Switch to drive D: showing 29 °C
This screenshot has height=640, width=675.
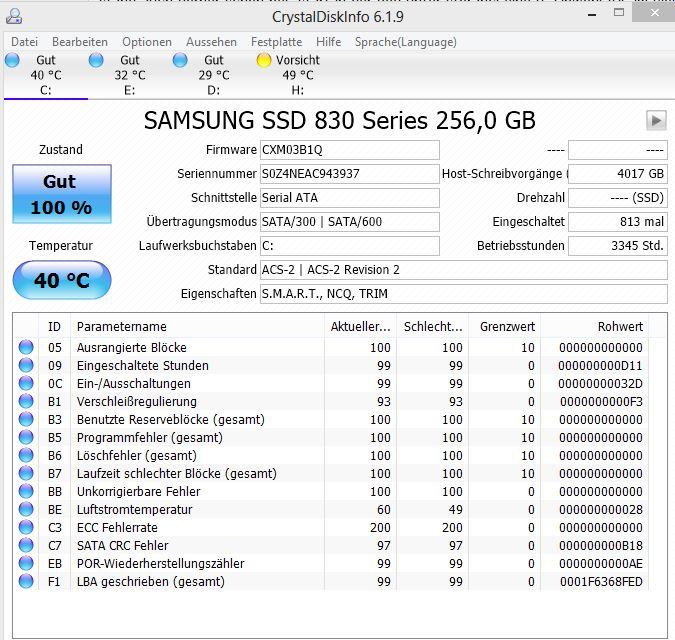[x=214, y=75]
